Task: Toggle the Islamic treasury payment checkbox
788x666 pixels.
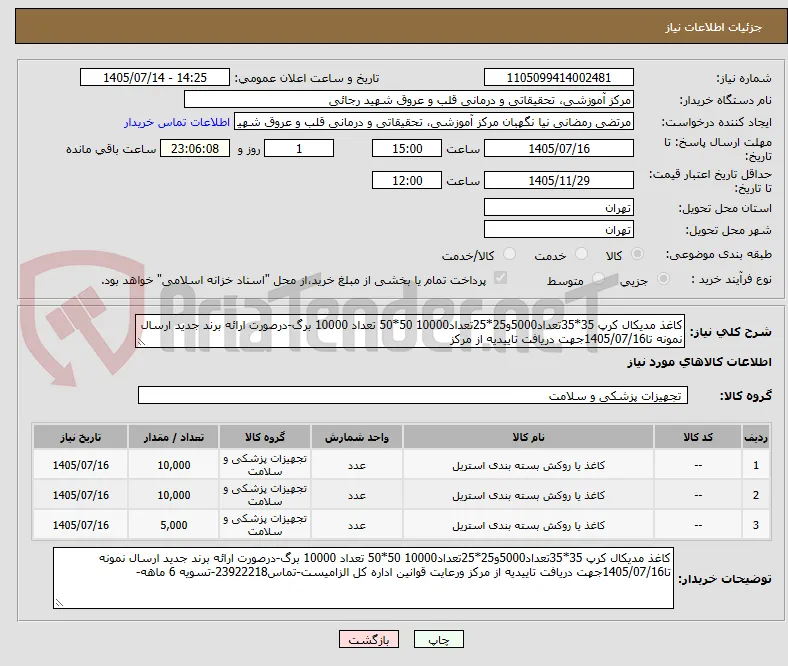Action: pyautogui.click(x=501, y=278)
